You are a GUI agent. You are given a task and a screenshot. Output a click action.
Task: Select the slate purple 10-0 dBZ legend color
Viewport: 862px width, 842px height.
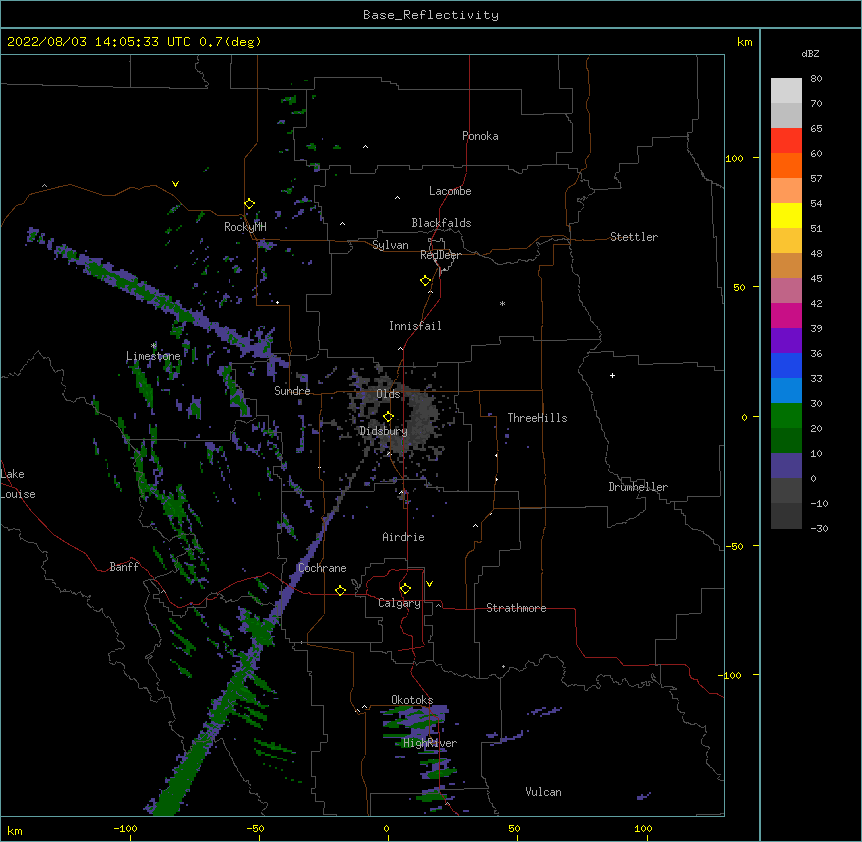click(x=786, y=466)
